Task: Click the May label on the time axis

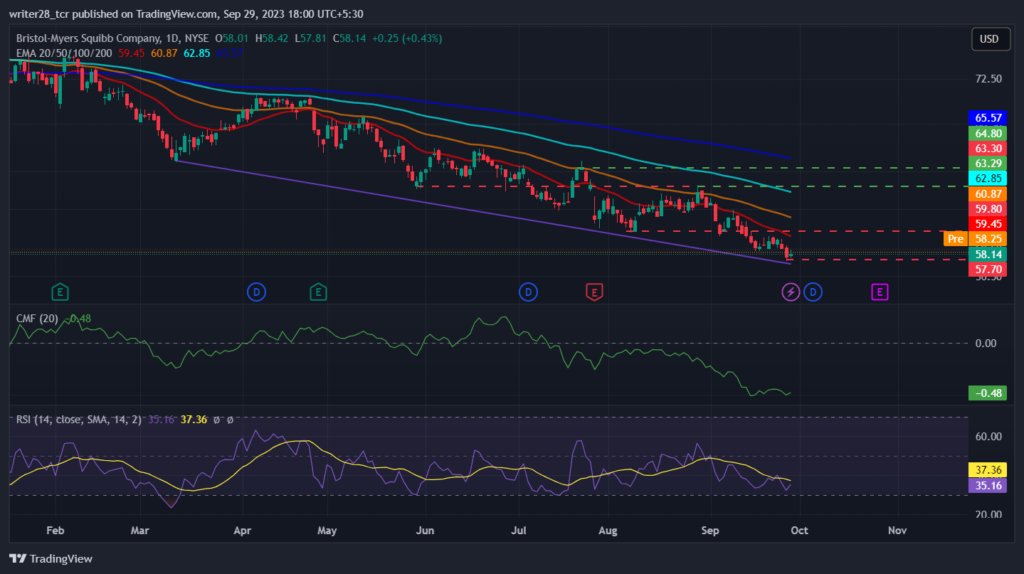Action: coord(327,530)
